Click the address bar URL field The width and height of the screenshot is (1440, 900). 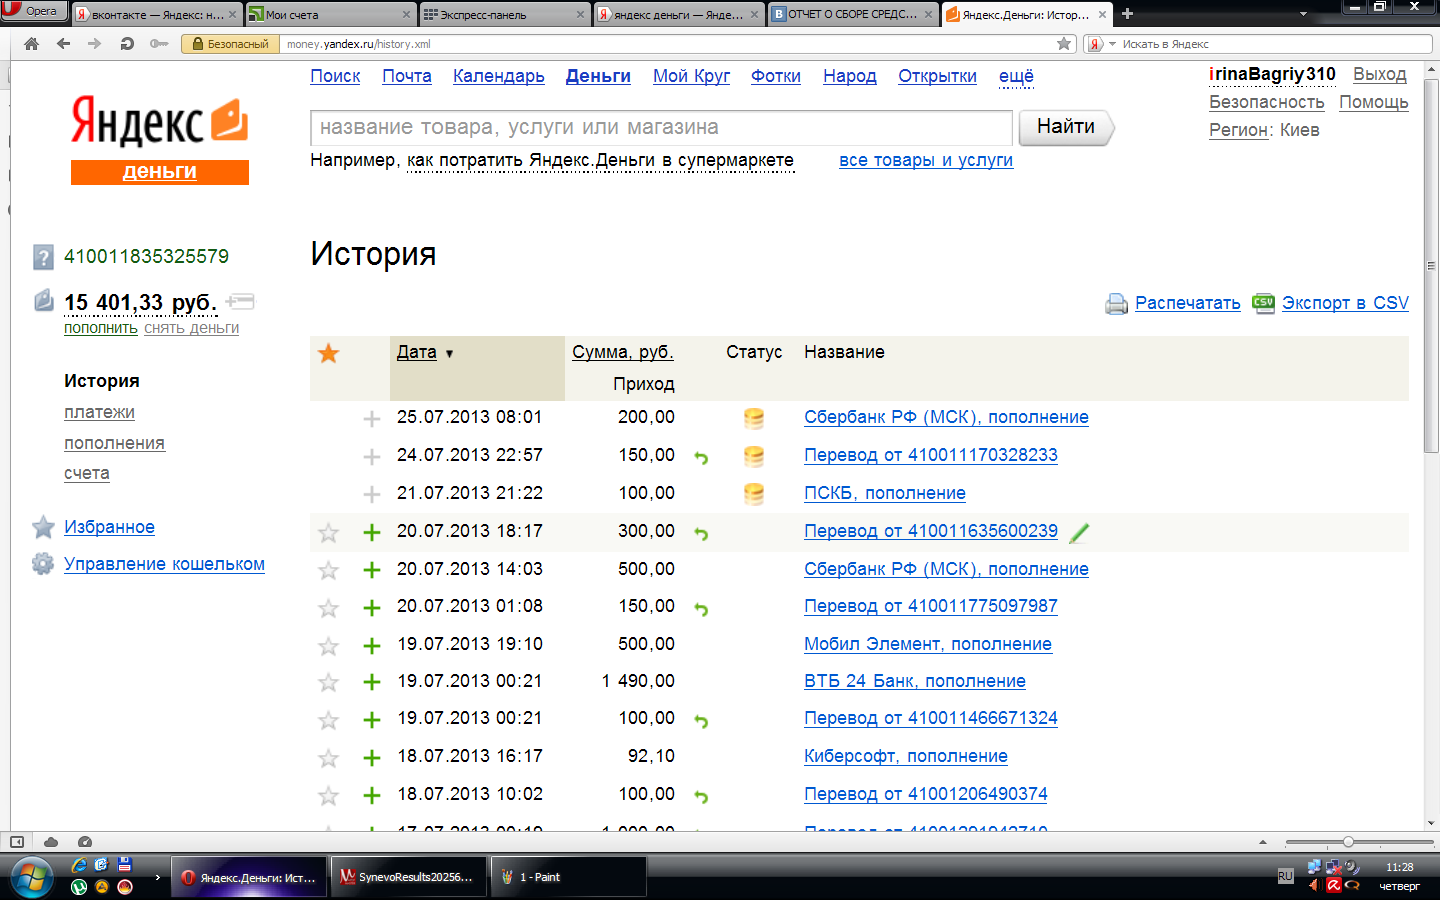[x=668, y=44]
